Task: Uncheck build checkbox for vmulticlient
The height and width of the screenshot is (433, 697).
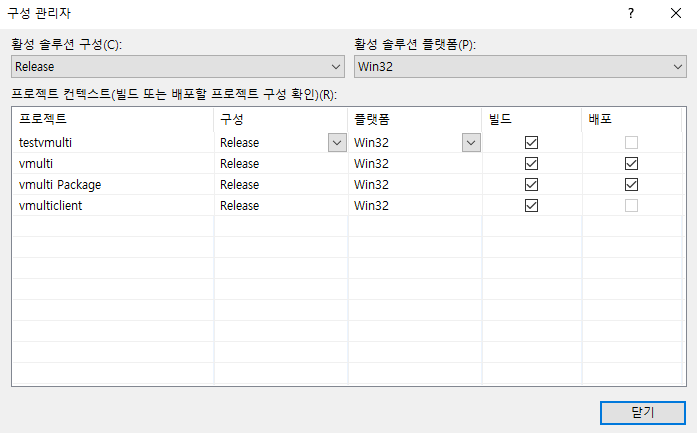Action: [x=532, y=205]
